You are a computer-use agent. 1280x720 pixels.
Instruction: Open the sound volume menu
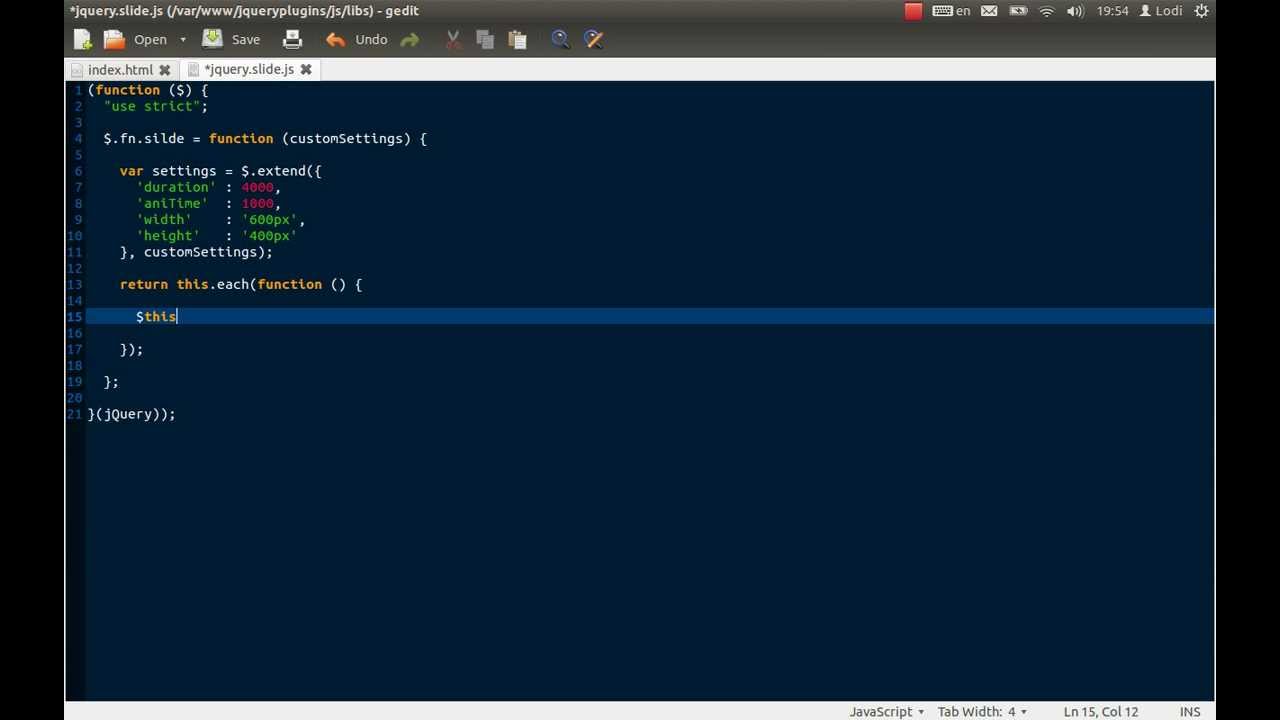tap(1075, 11)
